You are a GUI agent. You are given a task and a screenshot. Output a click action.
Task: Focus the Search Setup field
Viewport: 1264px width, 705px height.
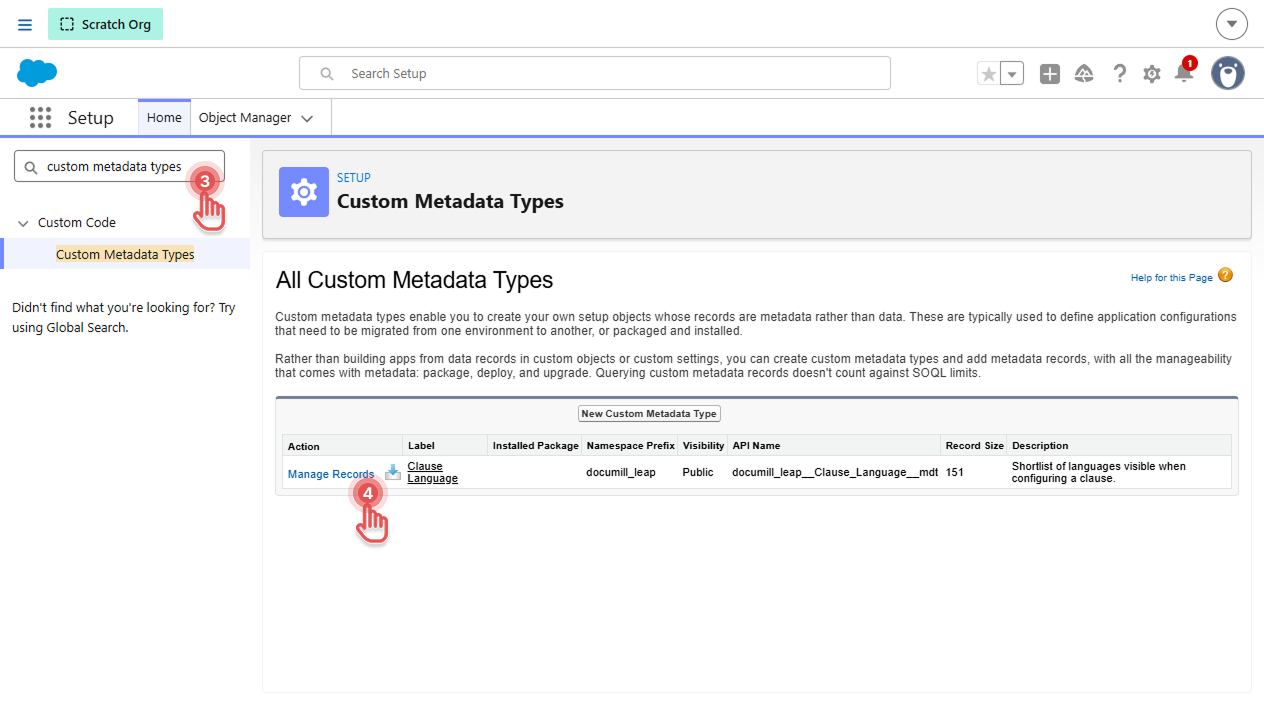pyautogui.click(x=595, y=73)
